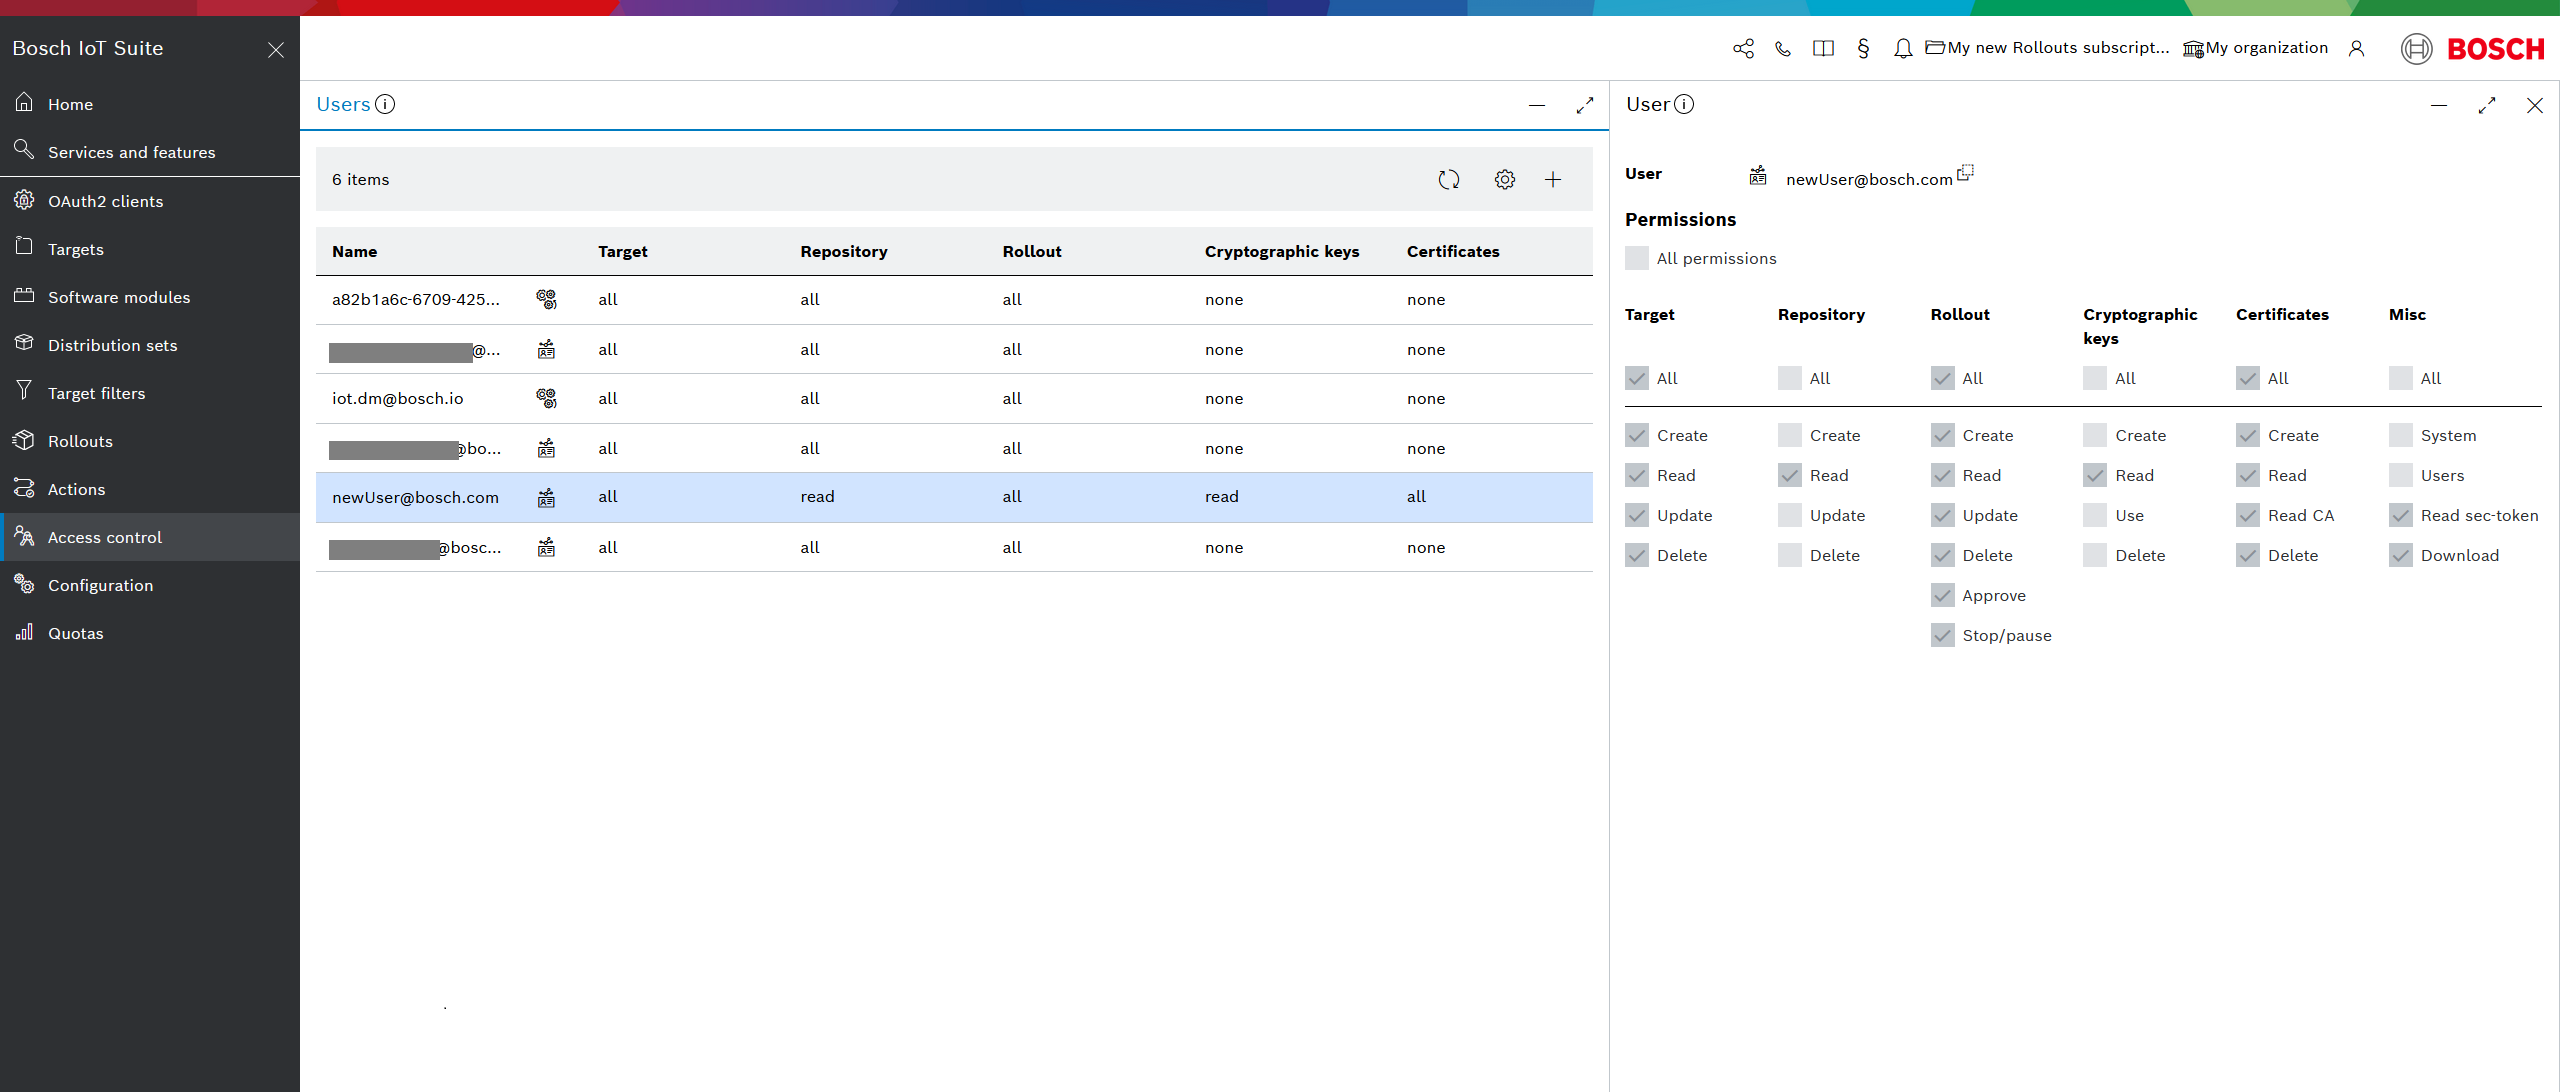The height and width of the screenshot is (1092, 2560).
Task: Open the My organization selector
Action: [2255, 48]
